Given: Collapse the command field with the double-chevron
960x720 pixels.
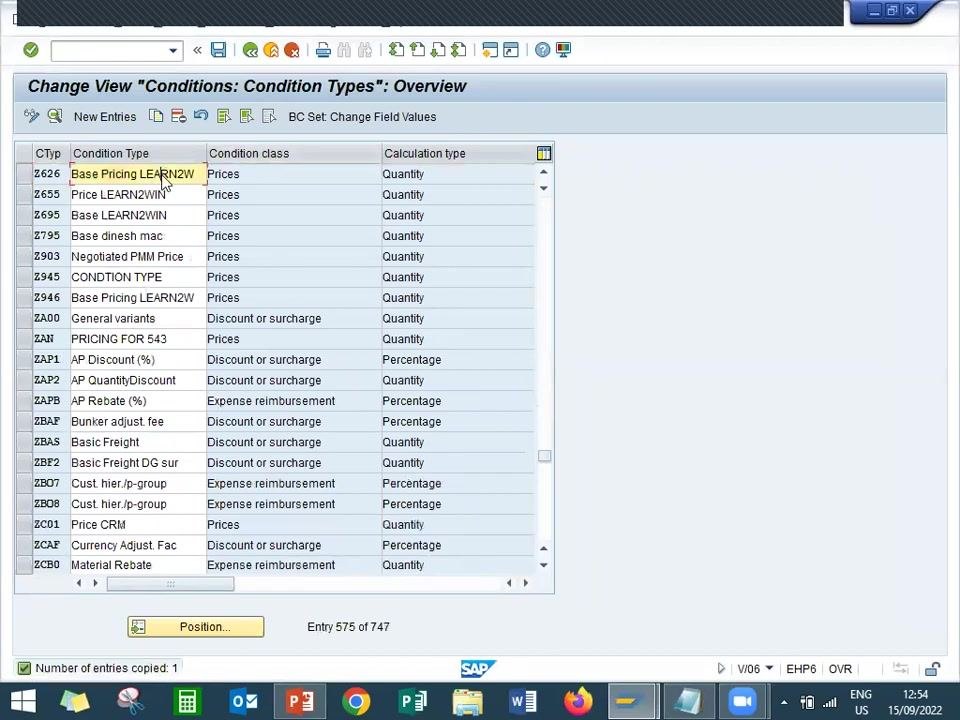Looking at the screenshot, I should [x=197, y=50].
